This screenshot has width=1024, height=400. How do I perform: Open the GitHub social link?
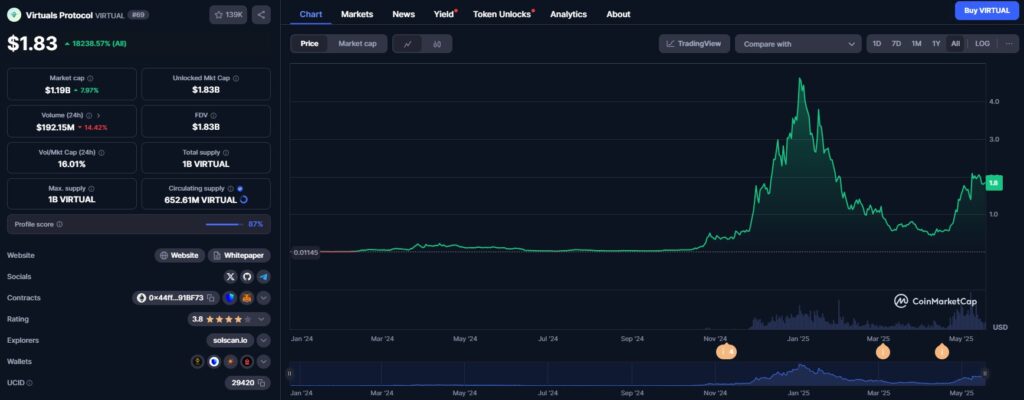pos(247,276)
